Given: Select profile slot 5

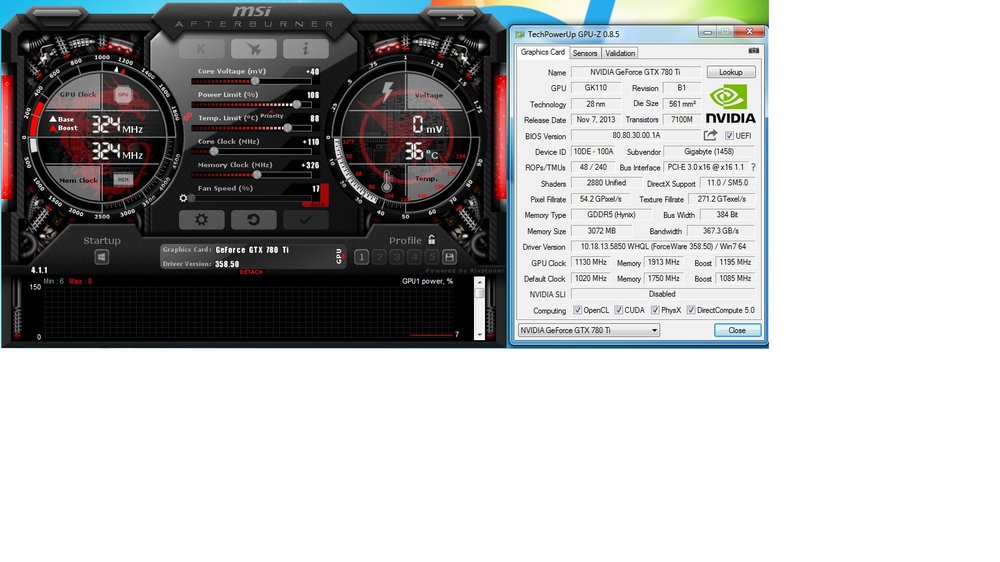Looking at the screenshot, I should (432, 256).
